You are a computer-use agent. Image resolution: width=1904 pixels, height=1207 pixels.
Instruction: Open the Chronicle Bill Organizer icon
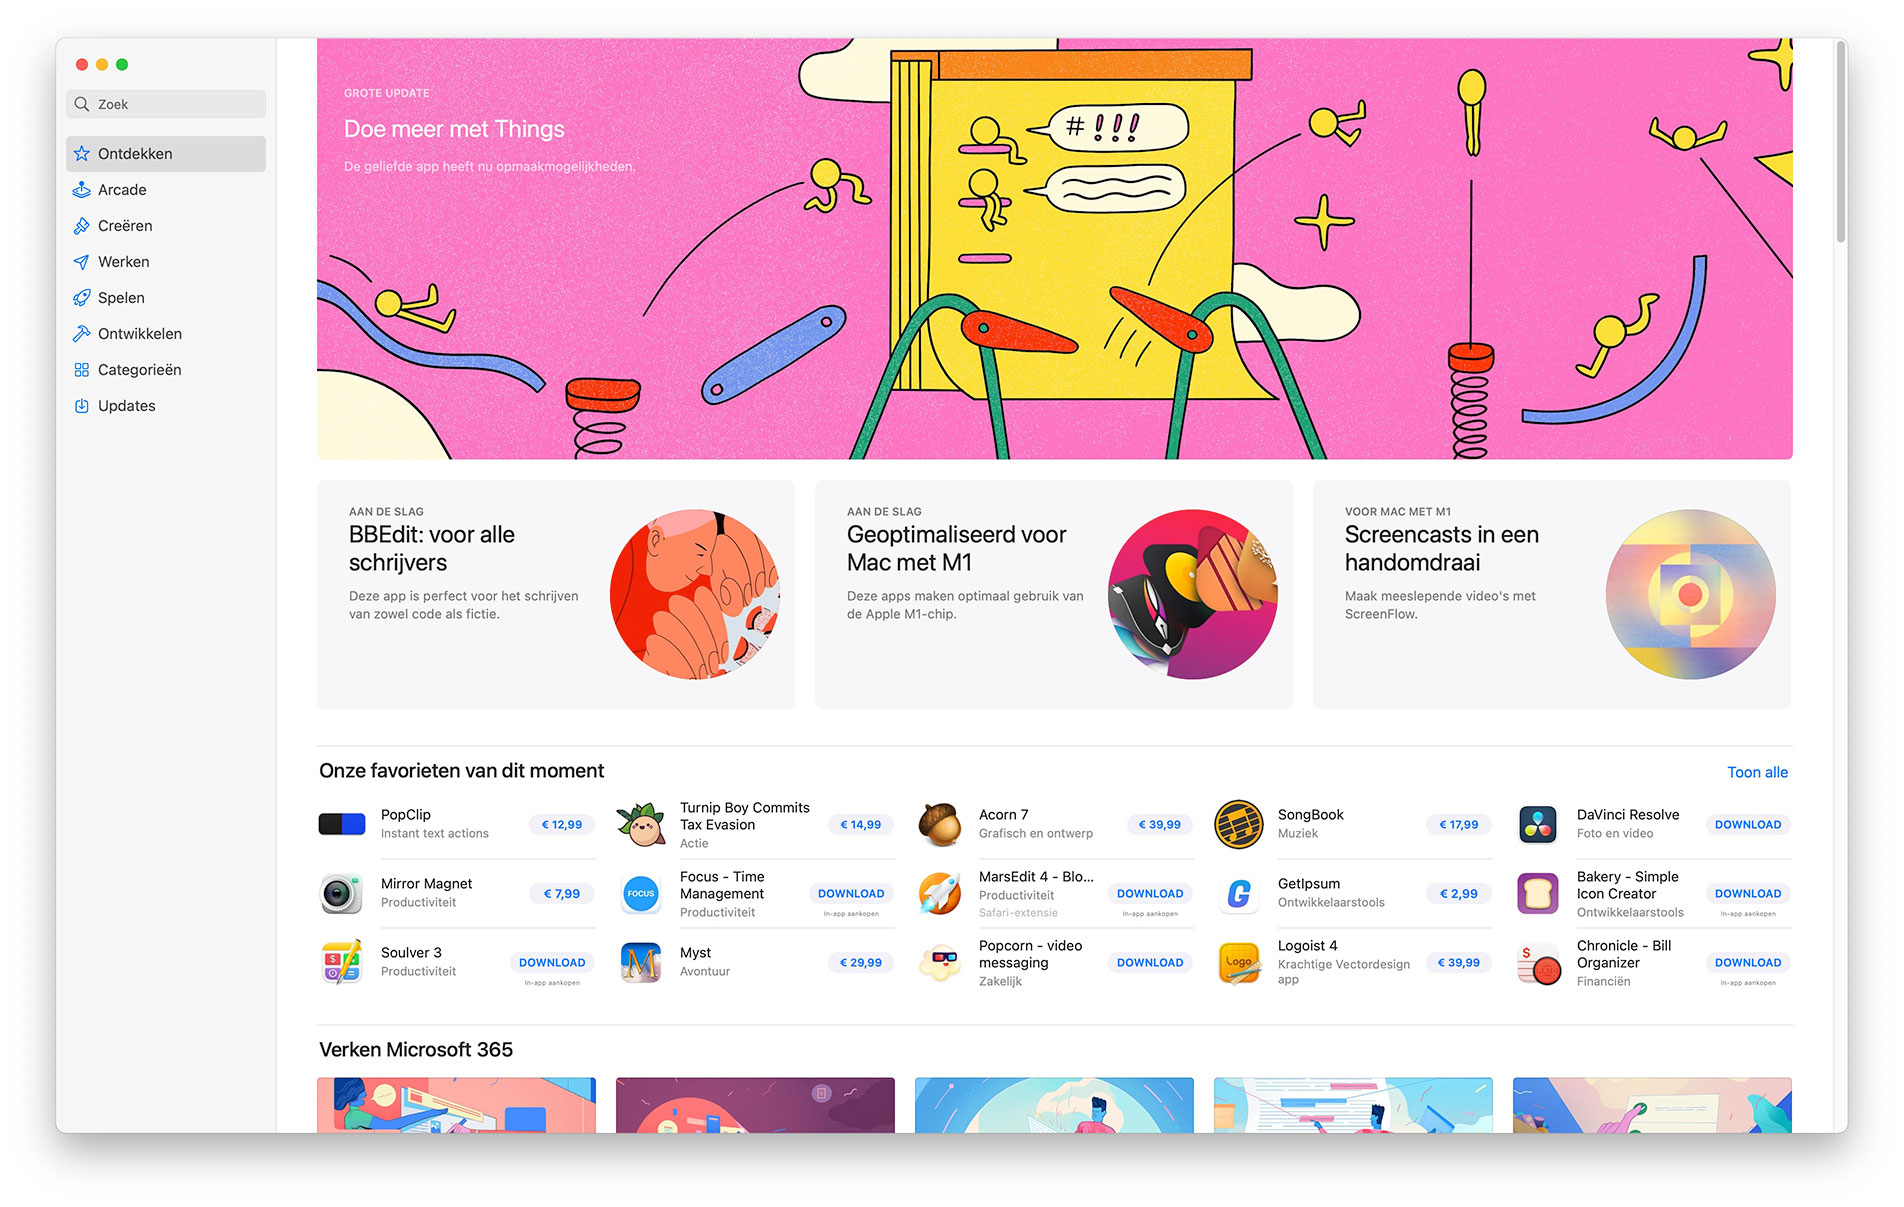pos(1538,963)
